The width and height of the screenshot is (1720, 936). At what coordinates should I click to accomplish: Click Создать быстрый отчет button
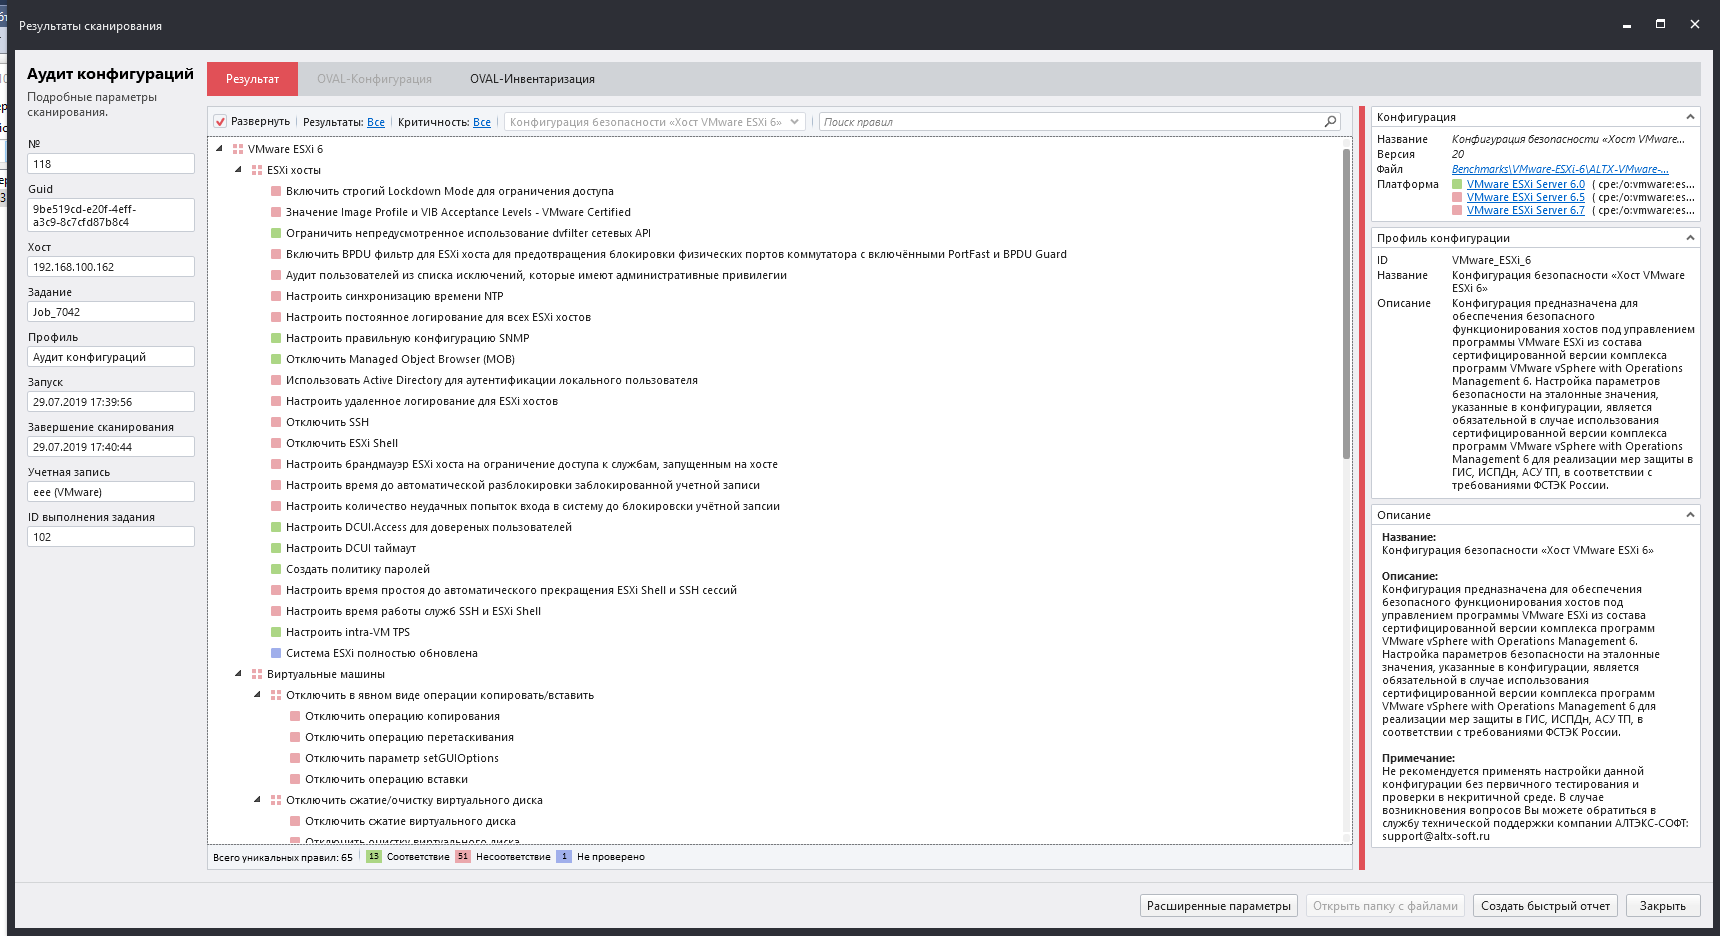[1545, 906]
